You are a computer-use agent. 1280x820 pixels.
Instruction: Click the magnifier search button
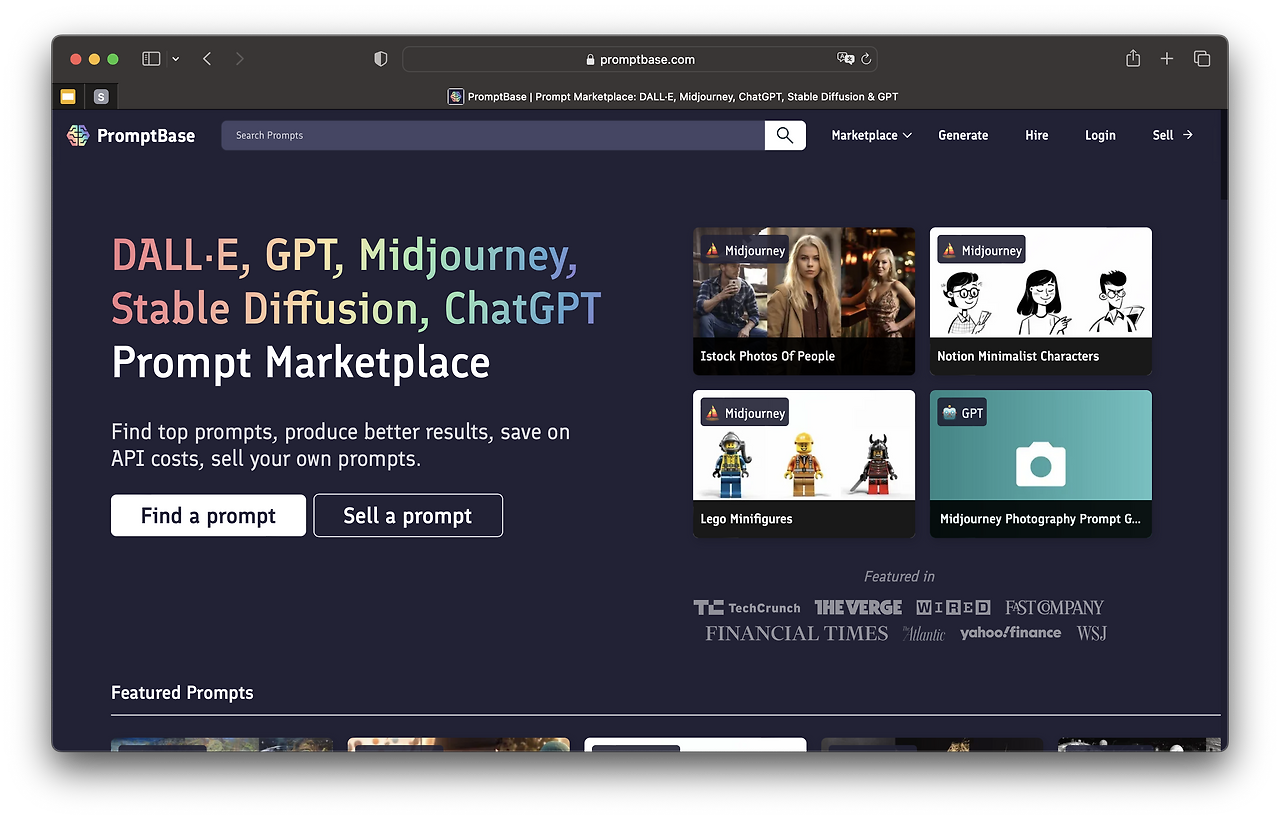(x=785, y=135)
